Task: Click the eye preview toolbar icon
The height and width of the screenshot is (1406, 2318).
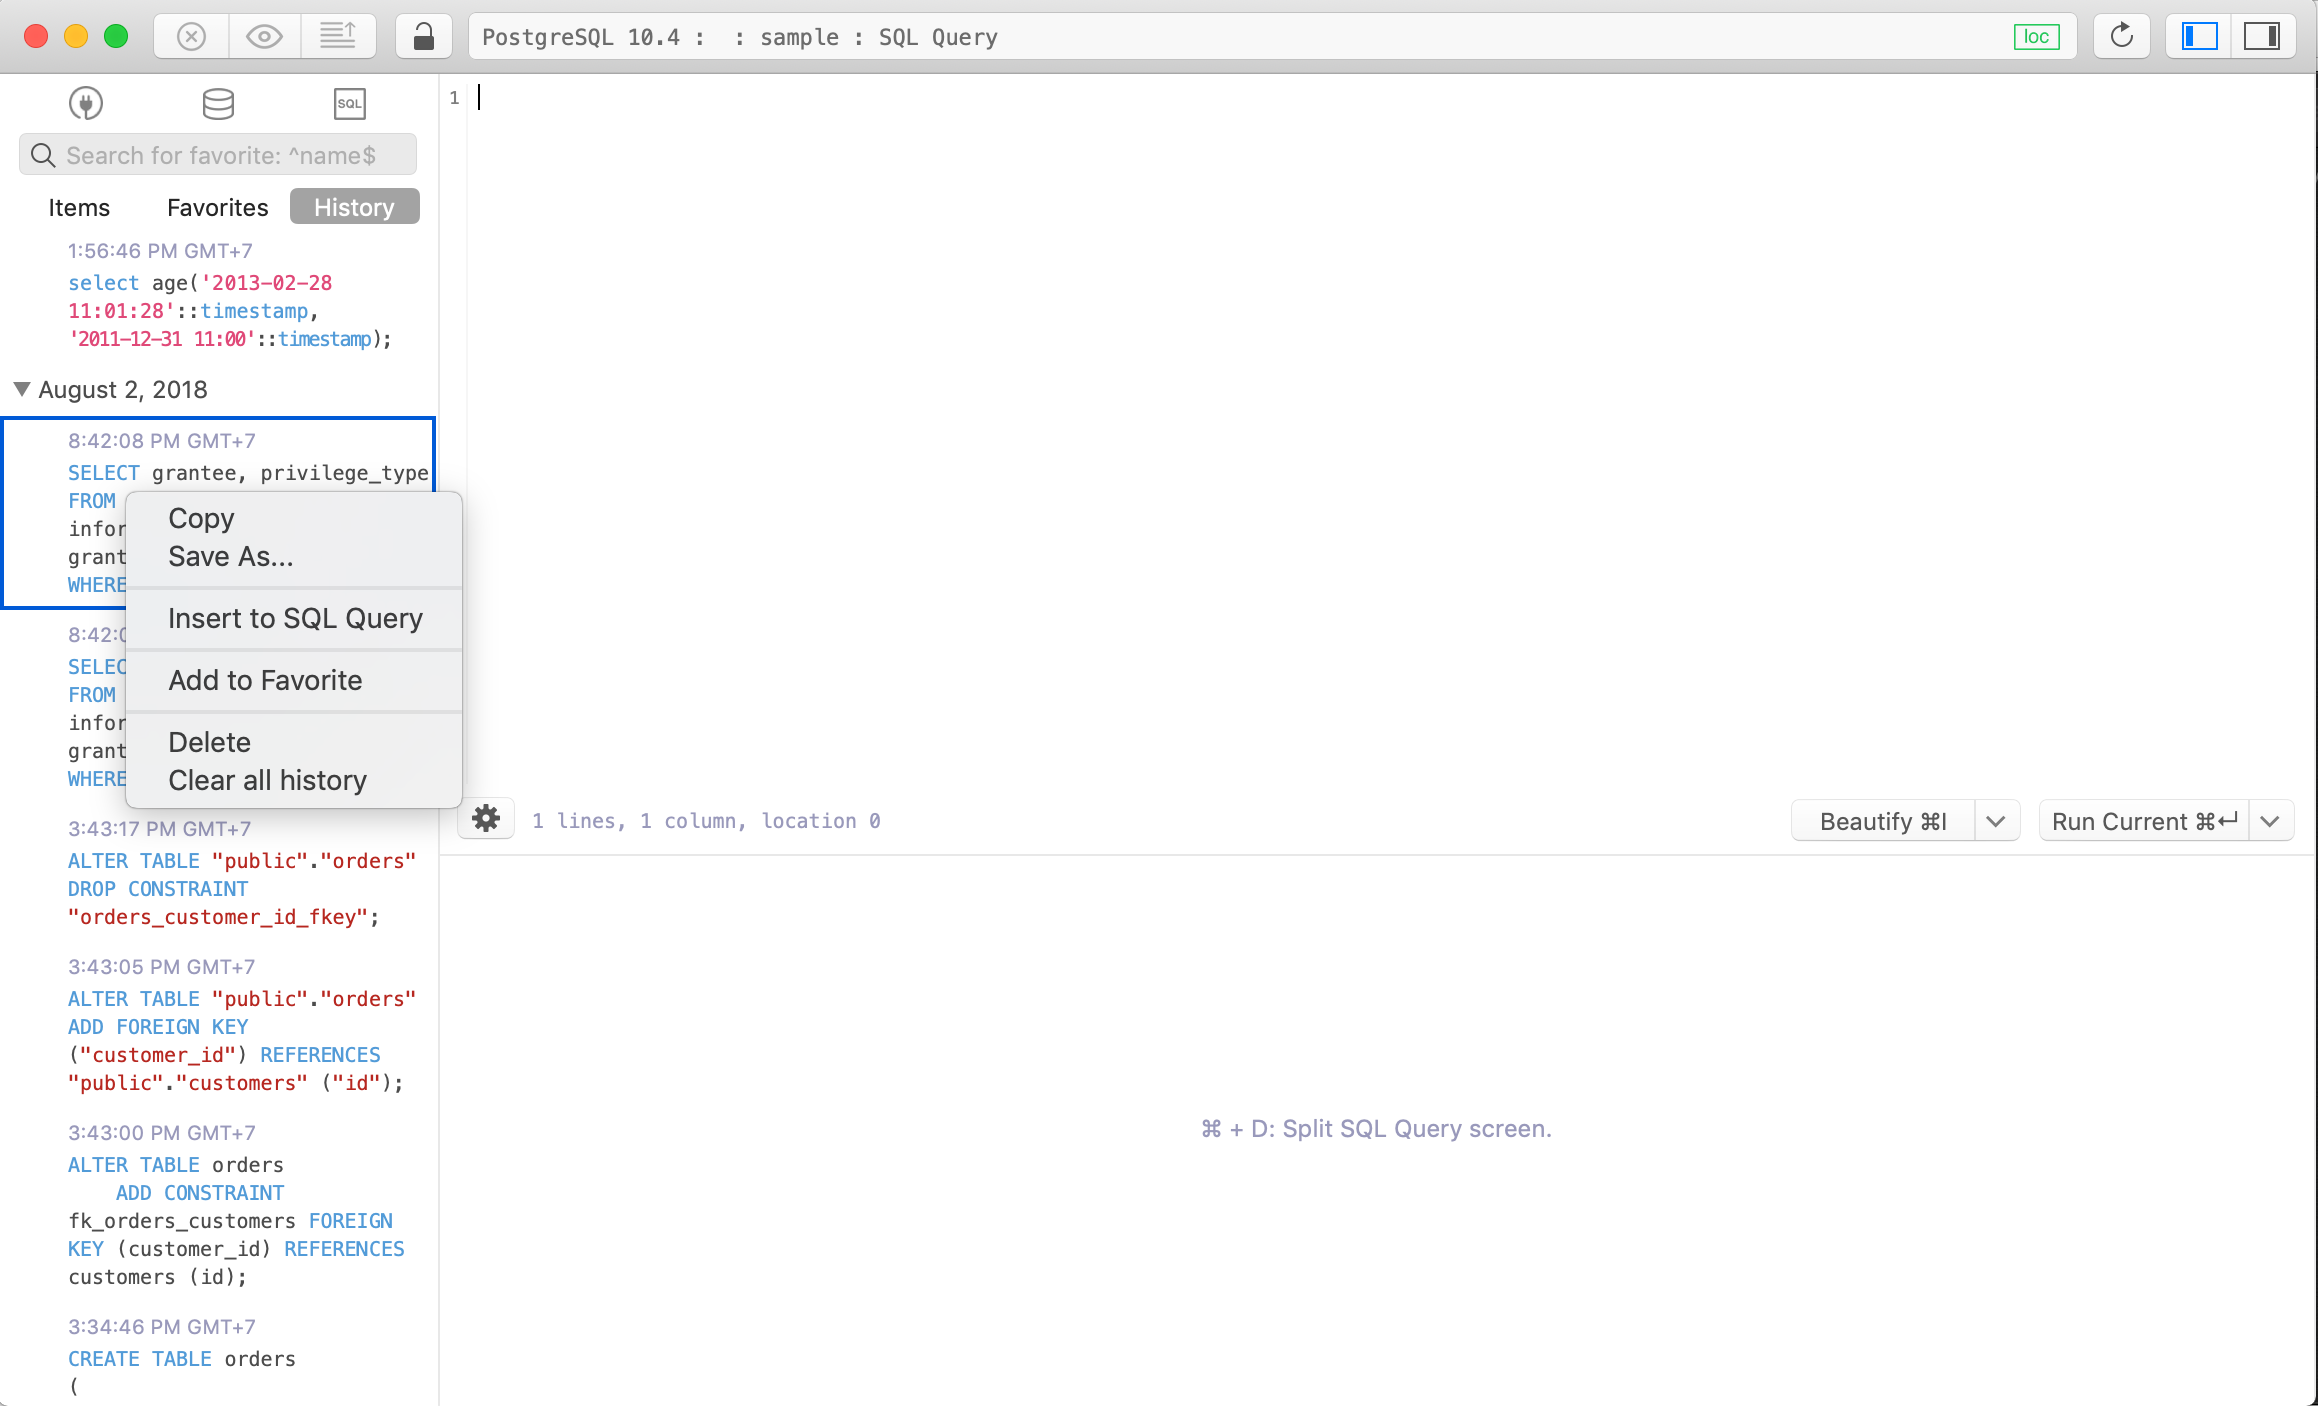Action: click(264, 37)
